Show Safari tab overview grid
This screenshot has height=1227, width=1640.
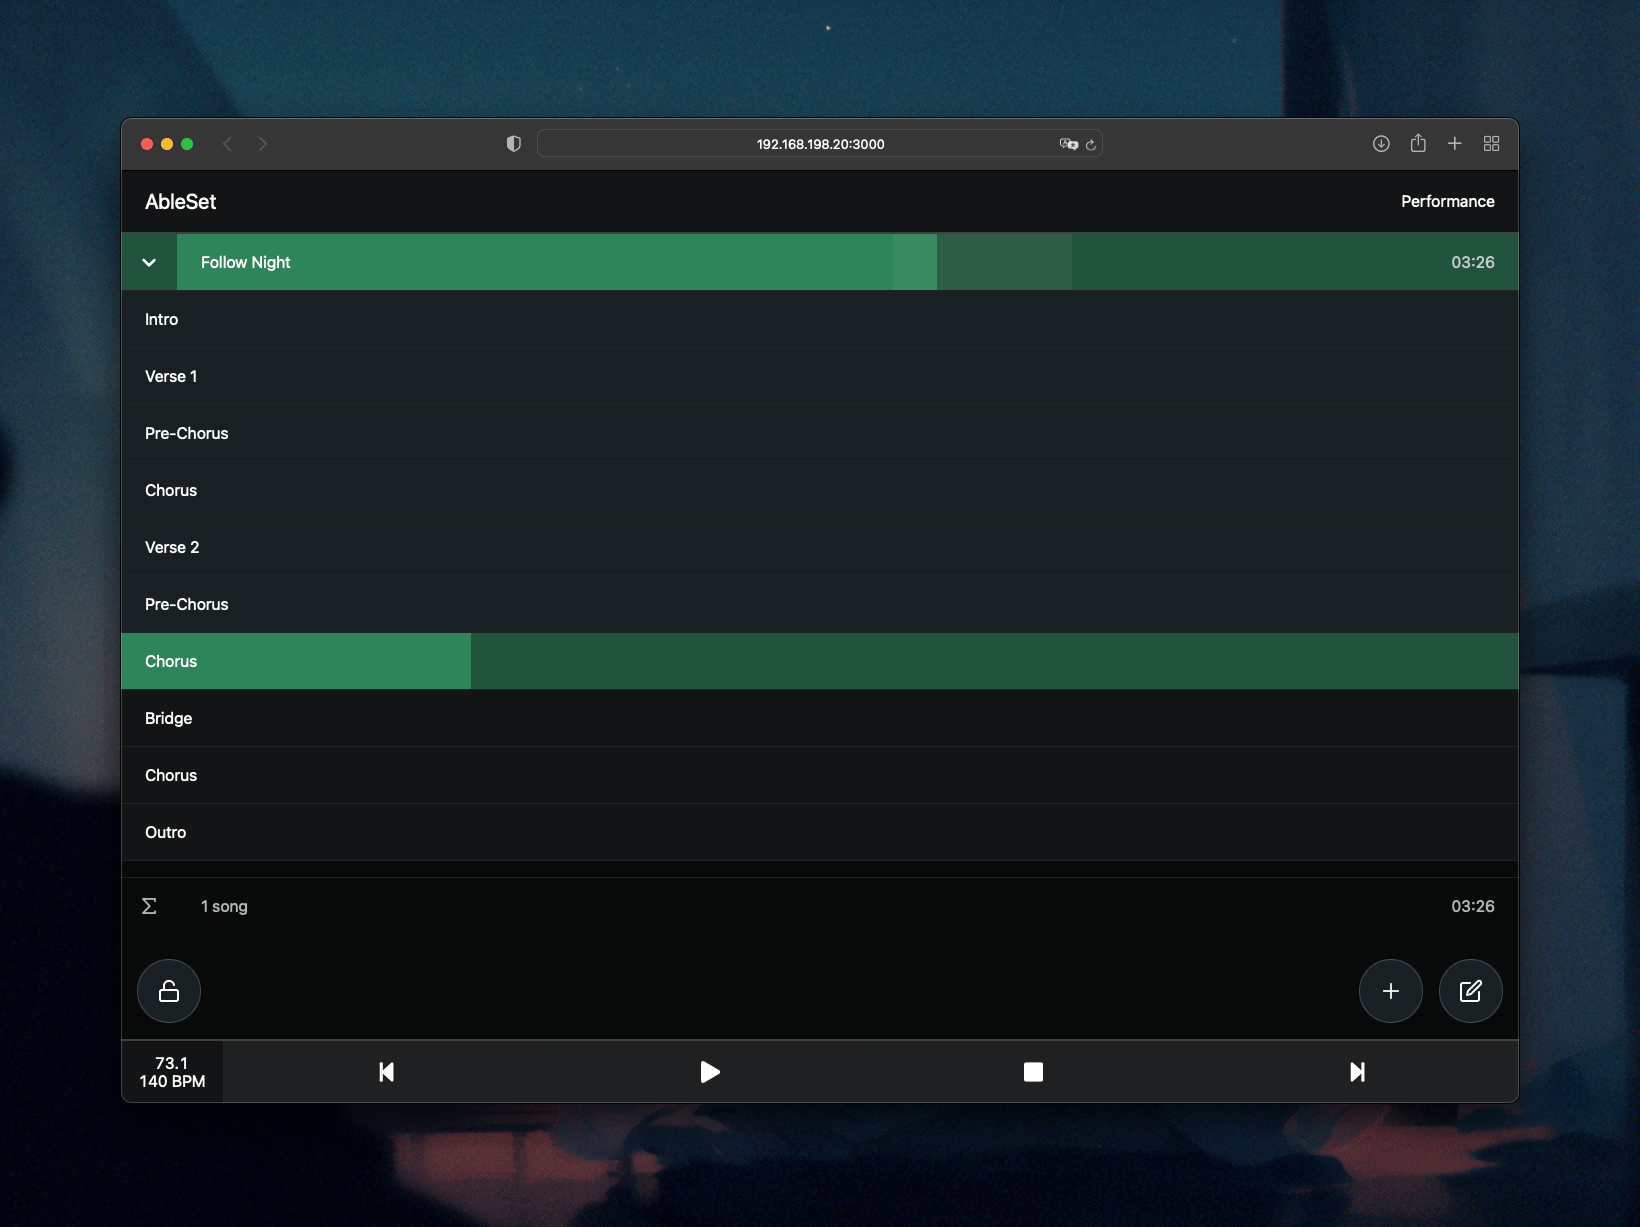click(x=1491, y=144)
